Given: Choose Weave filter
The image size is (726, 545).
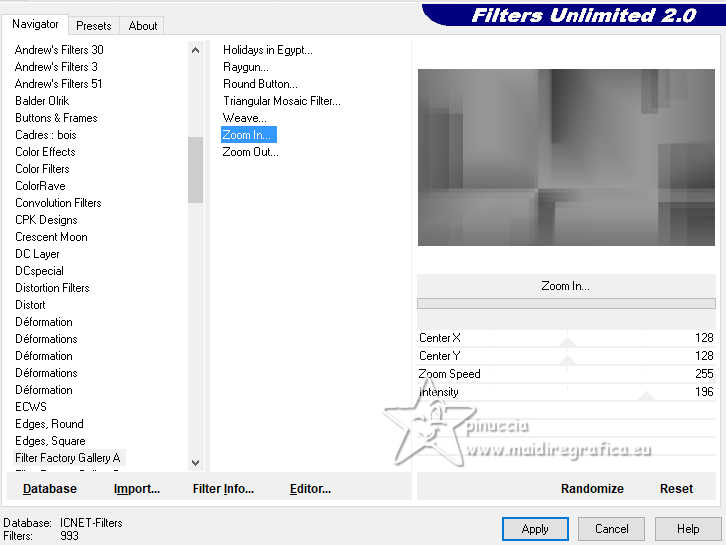Looking at the screenshot, I should click(x=244, y=118).
